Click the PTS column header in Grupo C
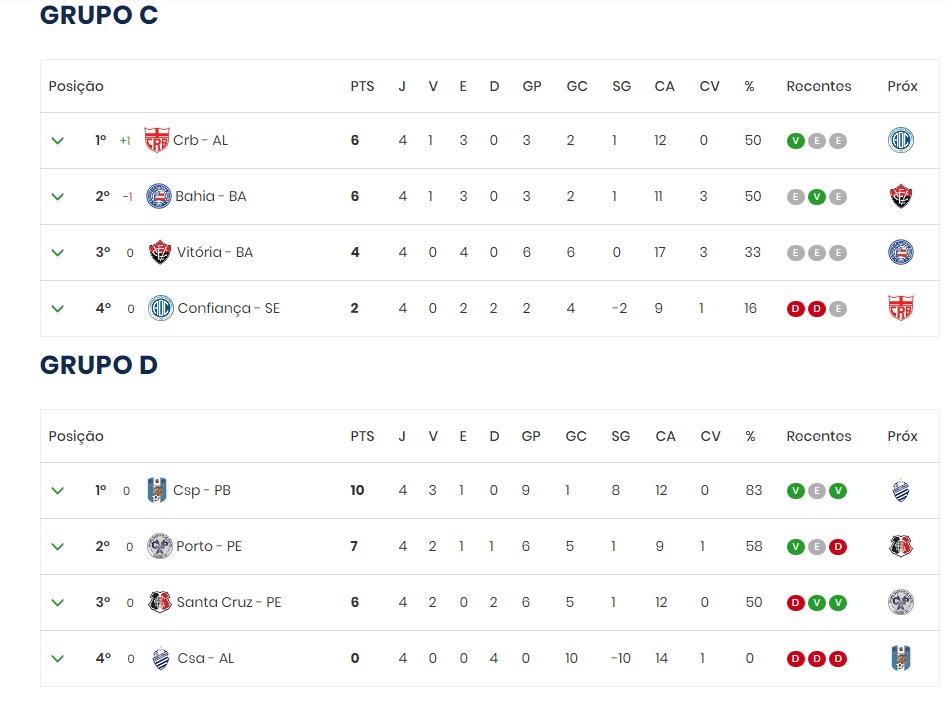The image size is (949, 702). [x=362, y=86]
